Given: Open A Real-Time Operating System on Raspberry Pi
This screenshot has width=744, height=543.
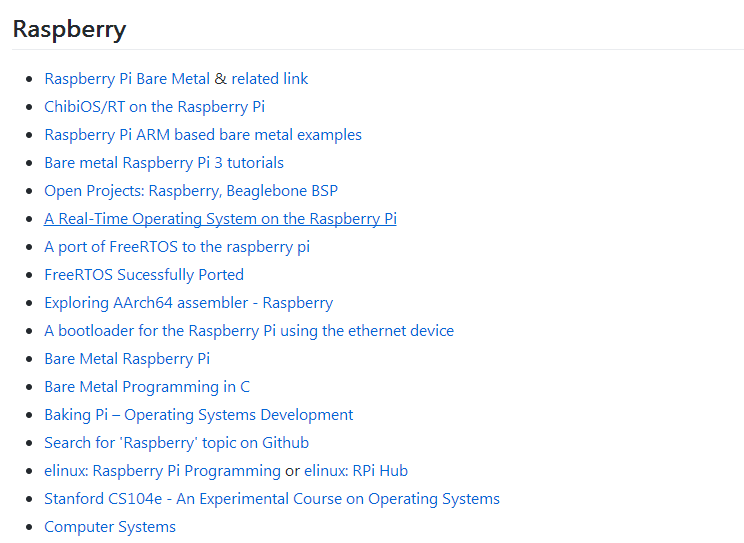Looking at the screenshot, I should [220, 219].
